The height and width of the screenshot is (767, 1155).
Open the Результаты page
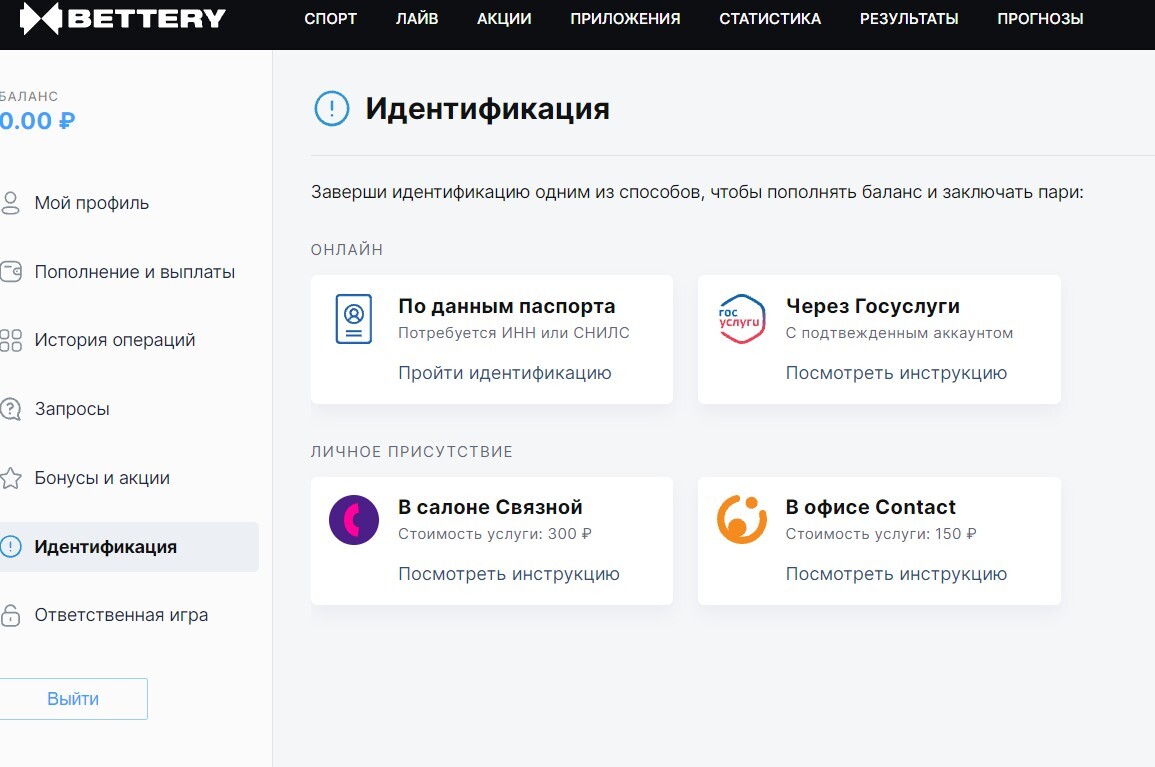point(909,18)
